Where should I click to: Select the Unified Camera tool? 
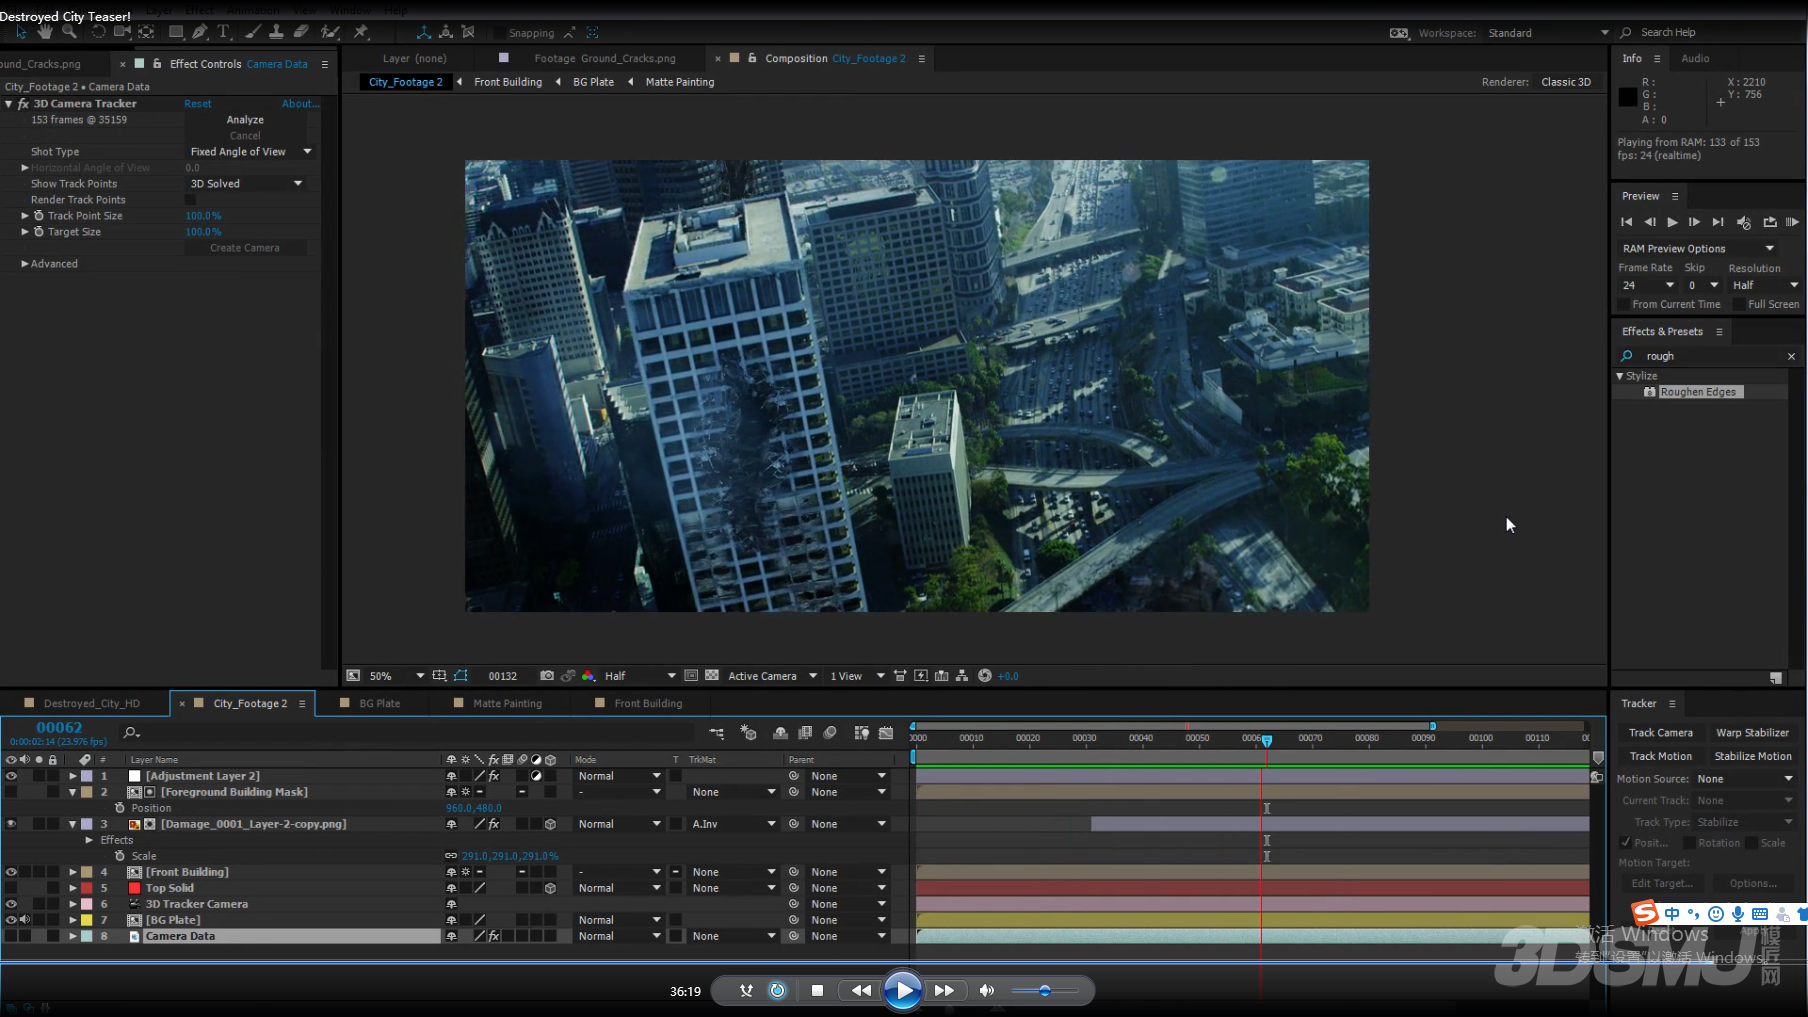122,32
